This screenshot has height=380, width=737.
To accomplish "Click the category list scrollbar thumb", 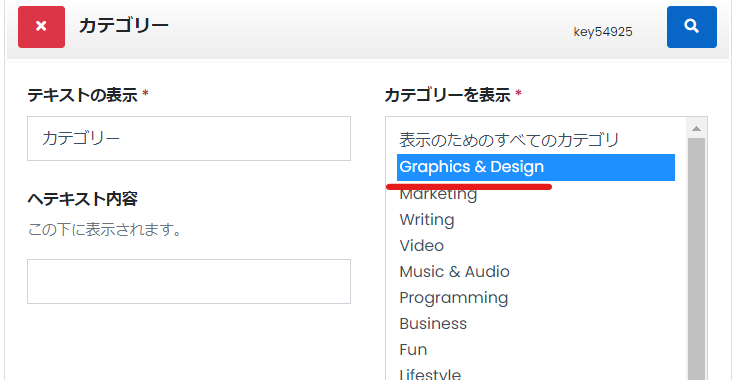I will 697,259.
